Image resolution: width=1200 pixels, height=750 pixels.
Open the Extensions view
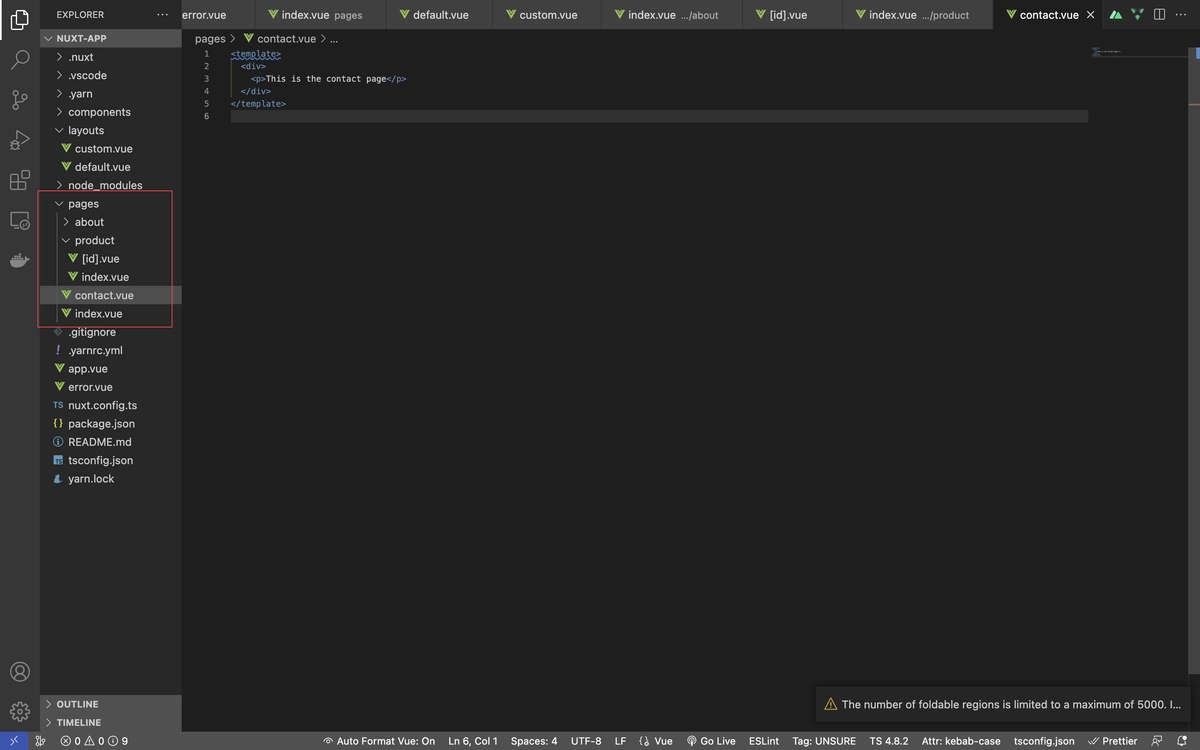(19, 180)
